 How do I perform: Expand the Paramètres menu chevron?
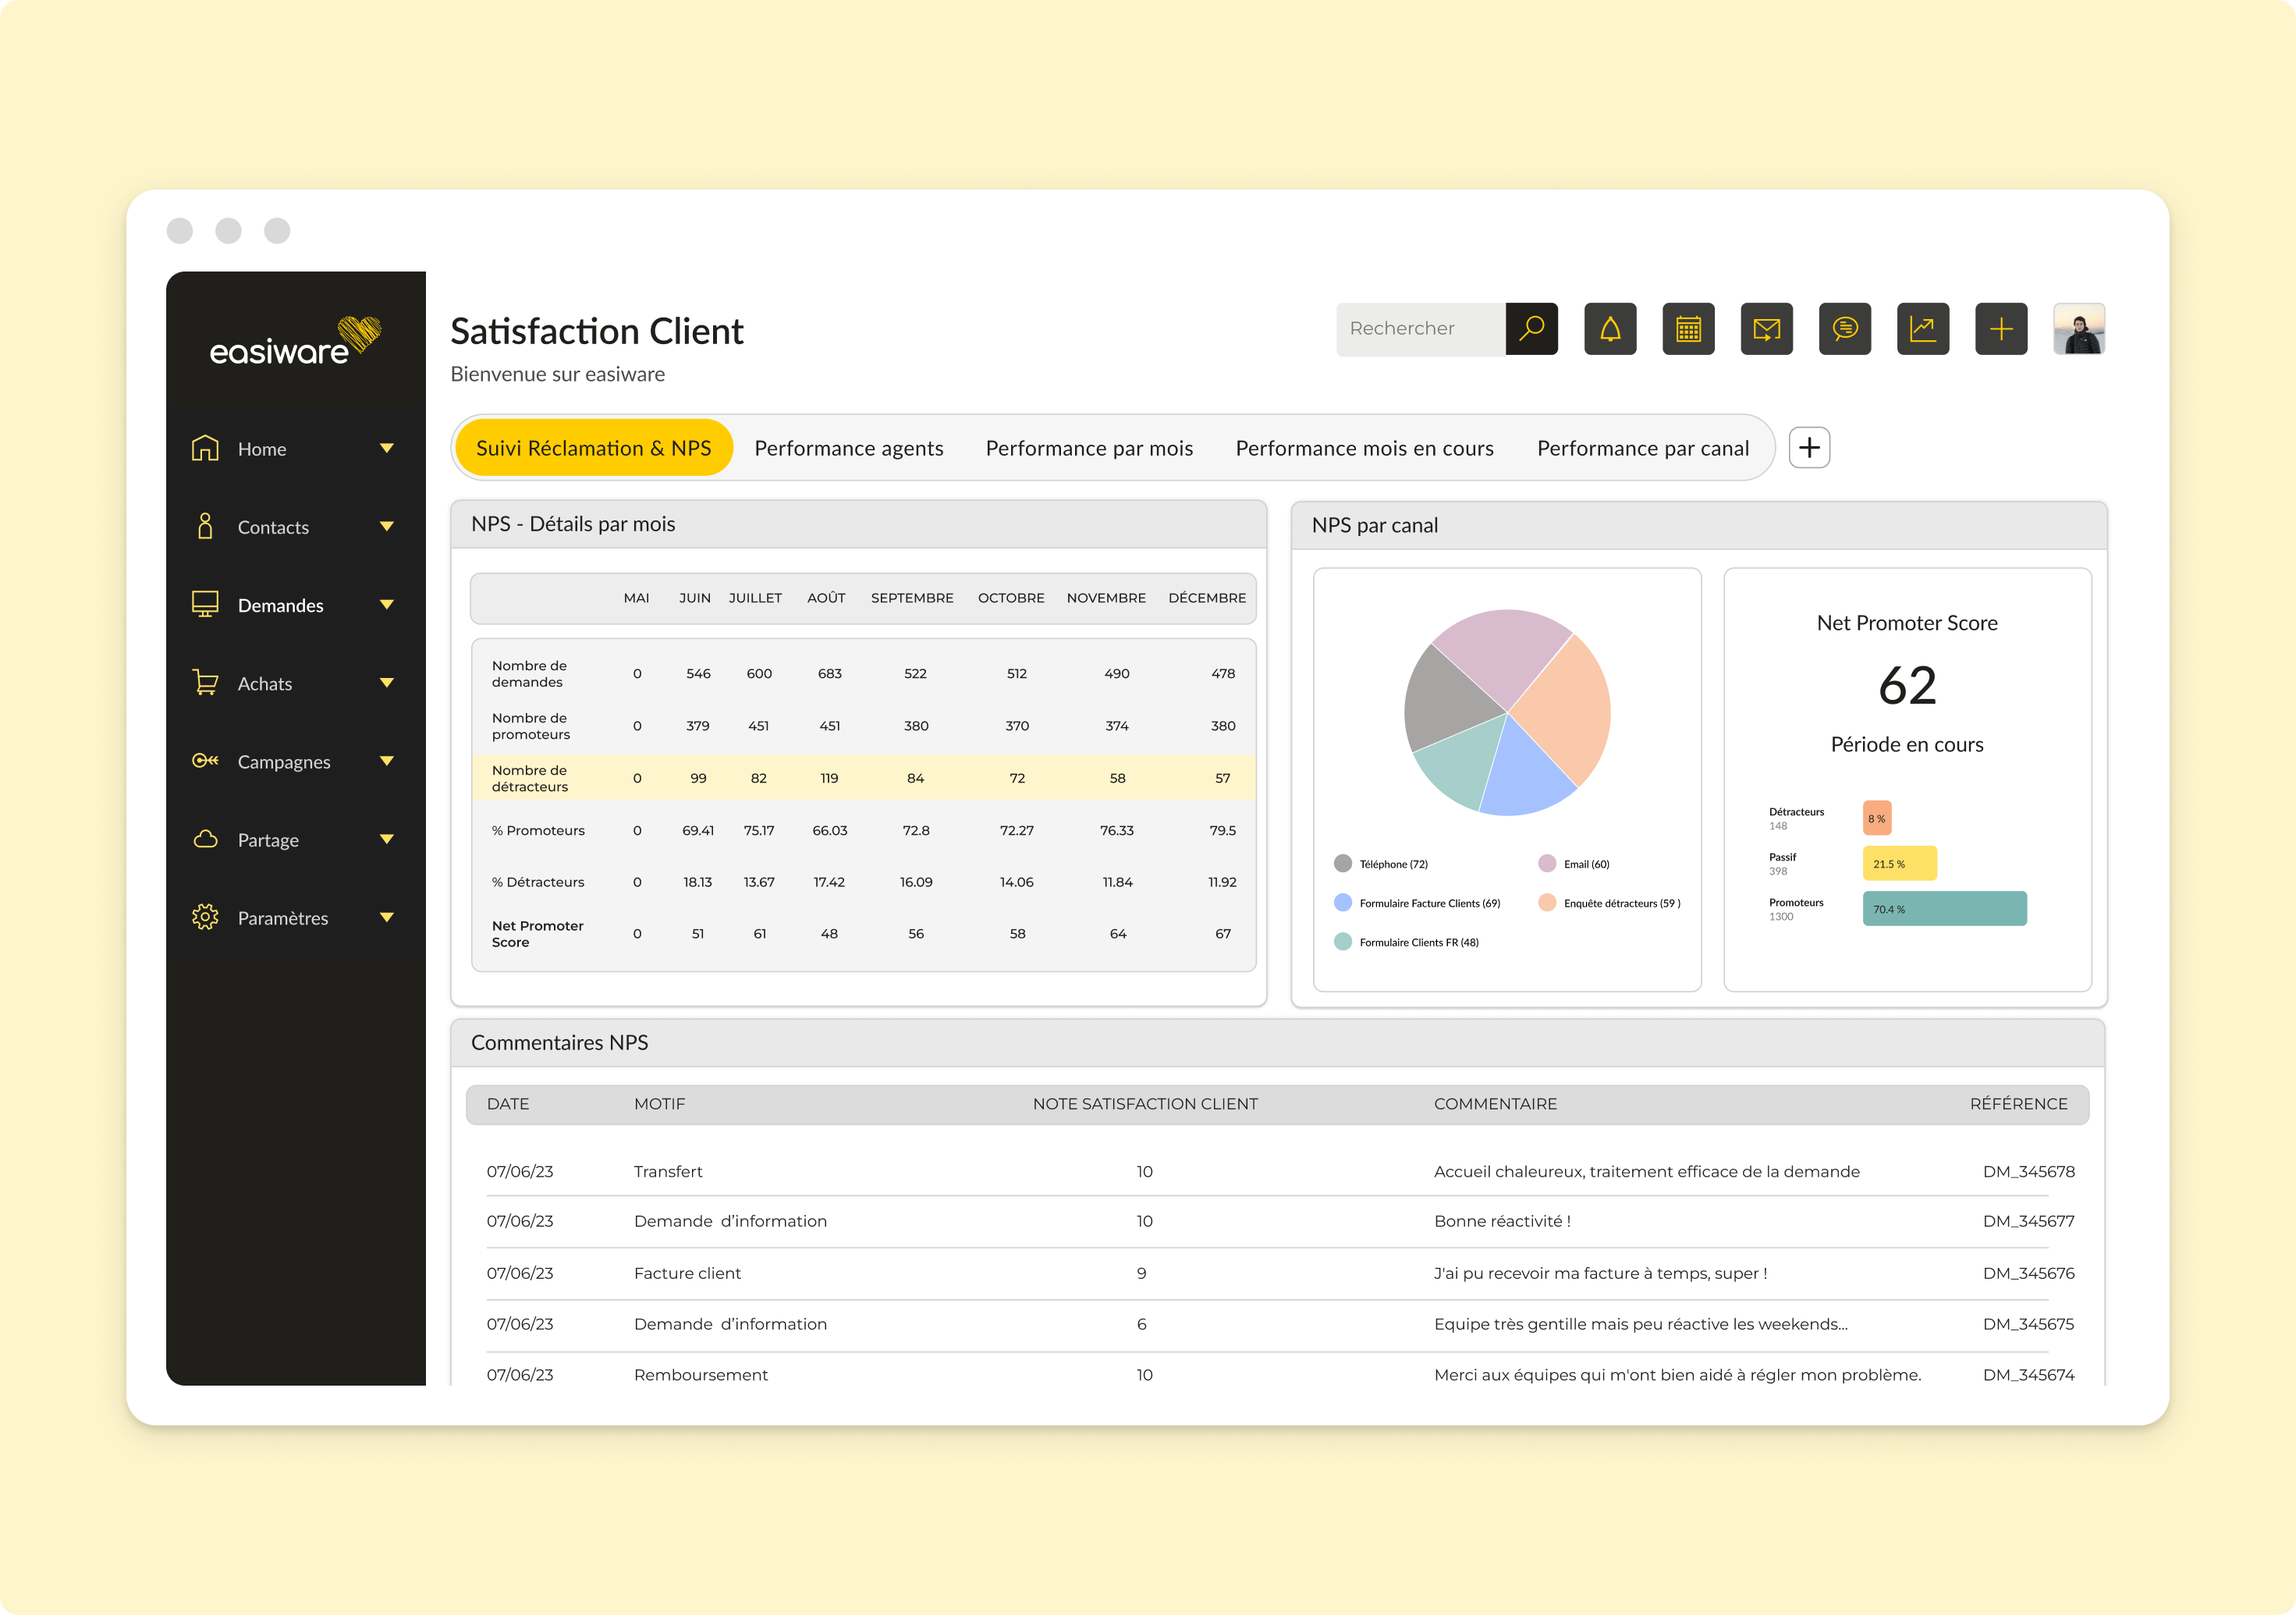tap(386, 917)
